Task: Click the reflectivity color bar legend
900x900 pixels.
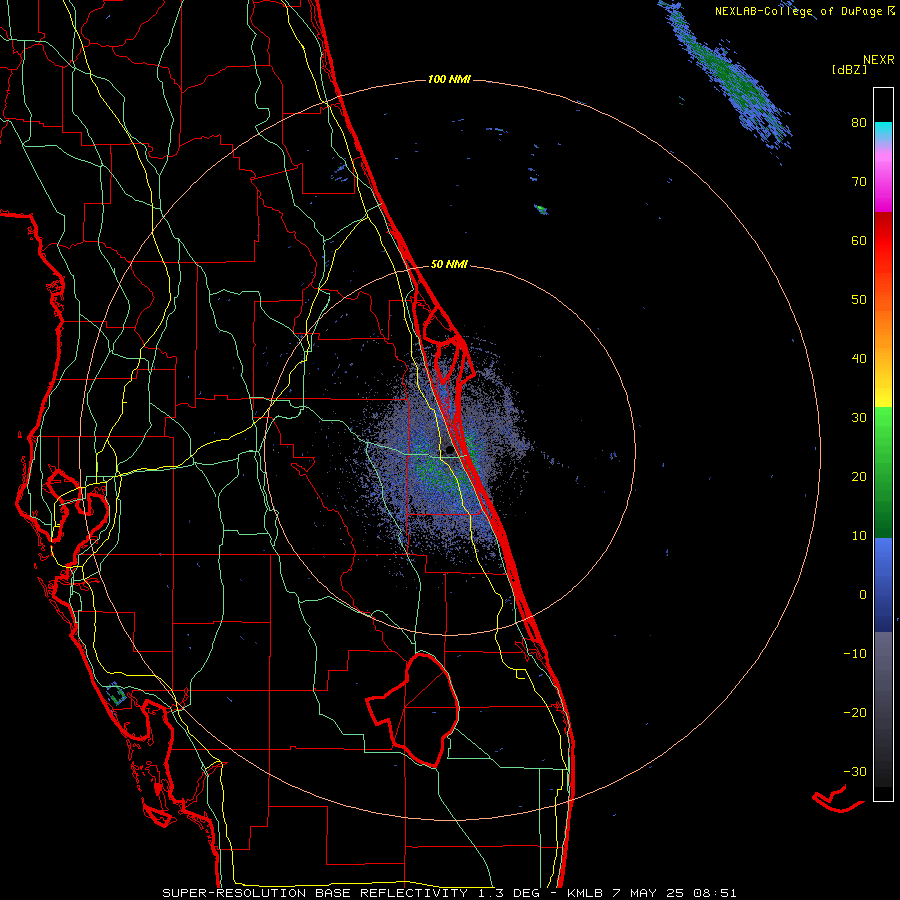Action: [x=883, y=444]
